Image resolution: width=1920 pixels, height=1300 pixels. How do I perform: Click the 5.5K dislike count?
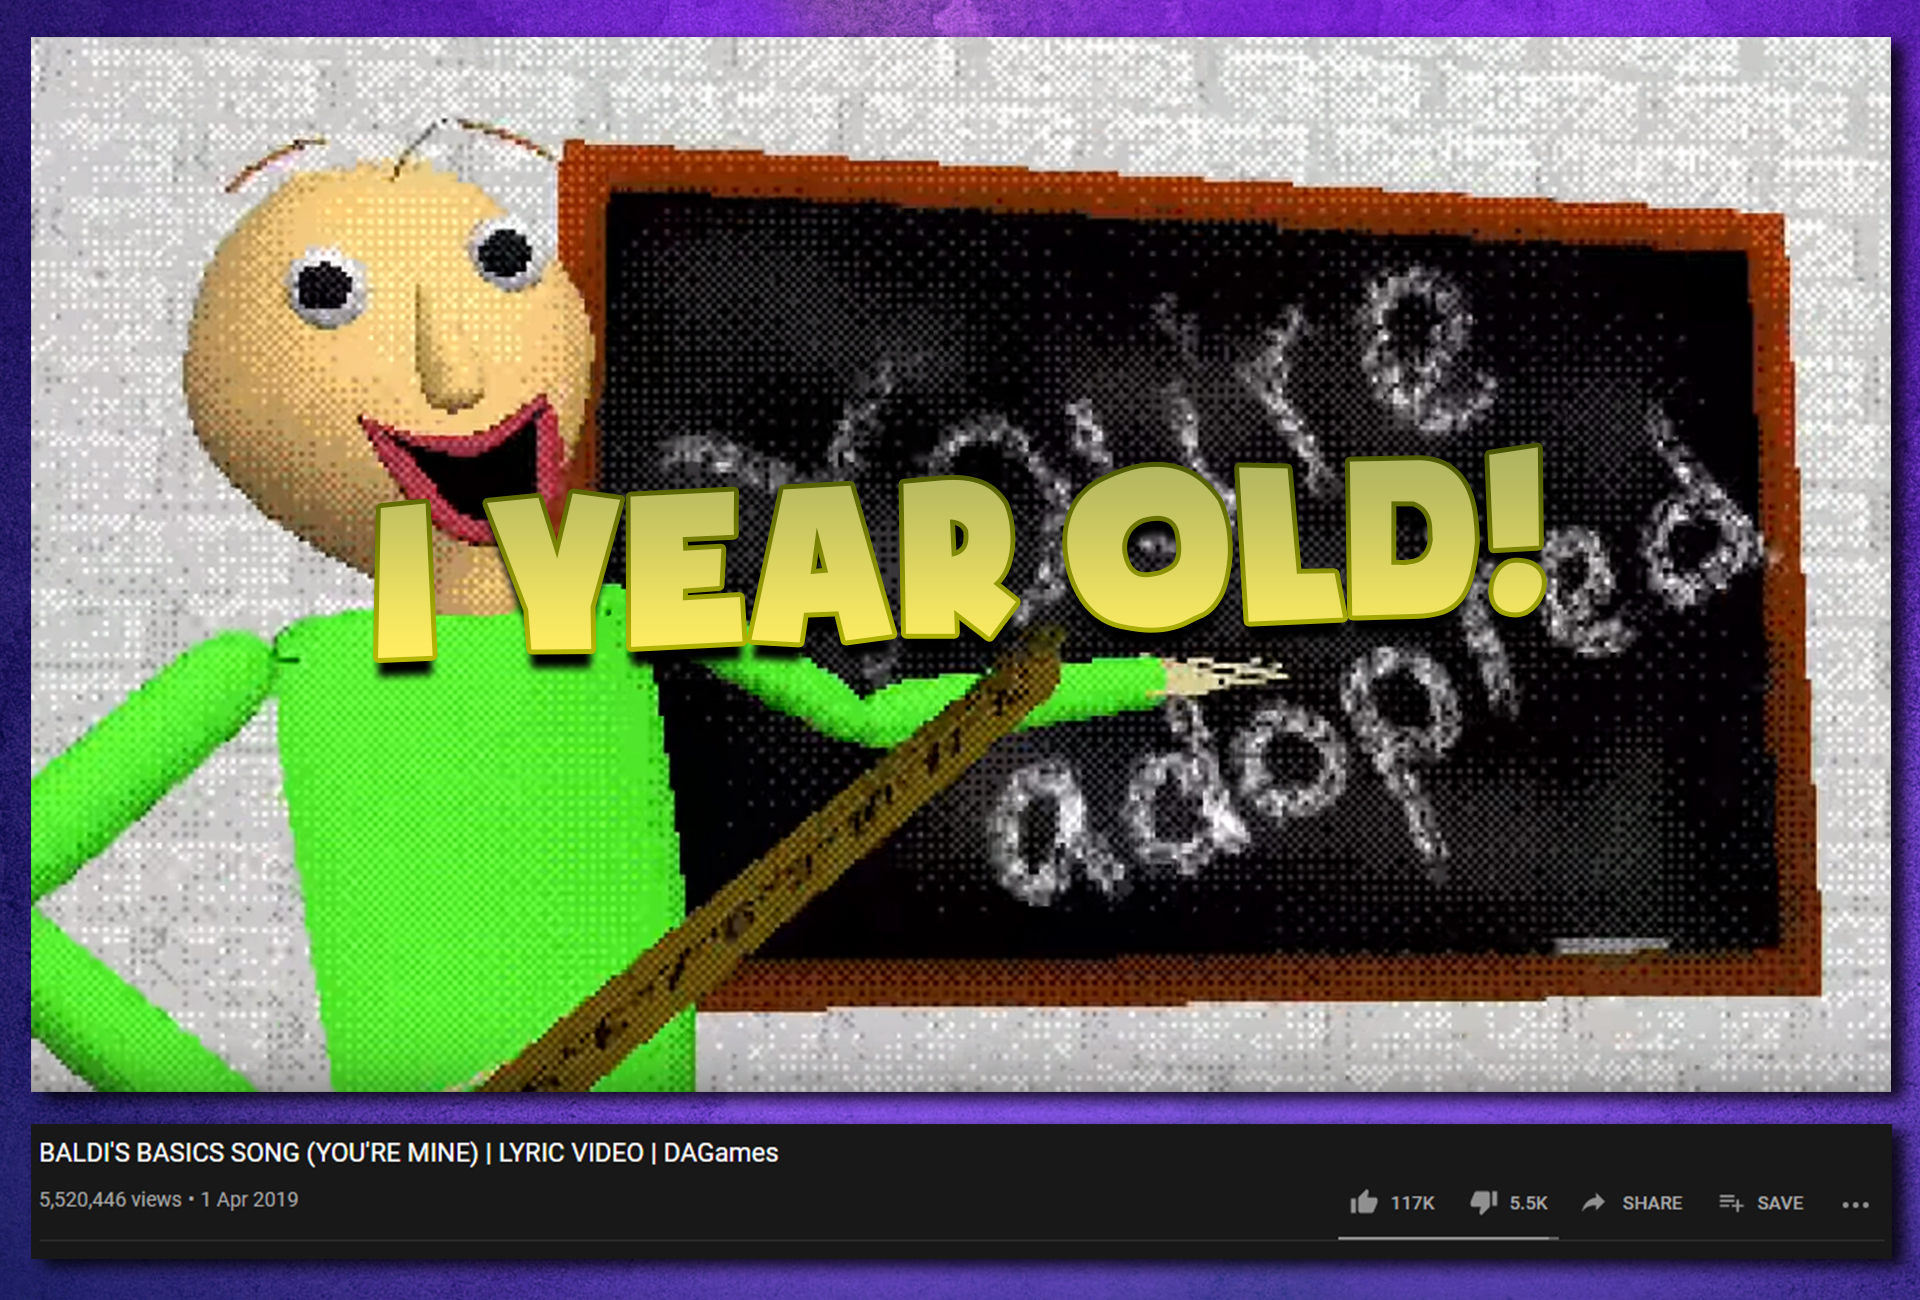click(1528, 1203)
